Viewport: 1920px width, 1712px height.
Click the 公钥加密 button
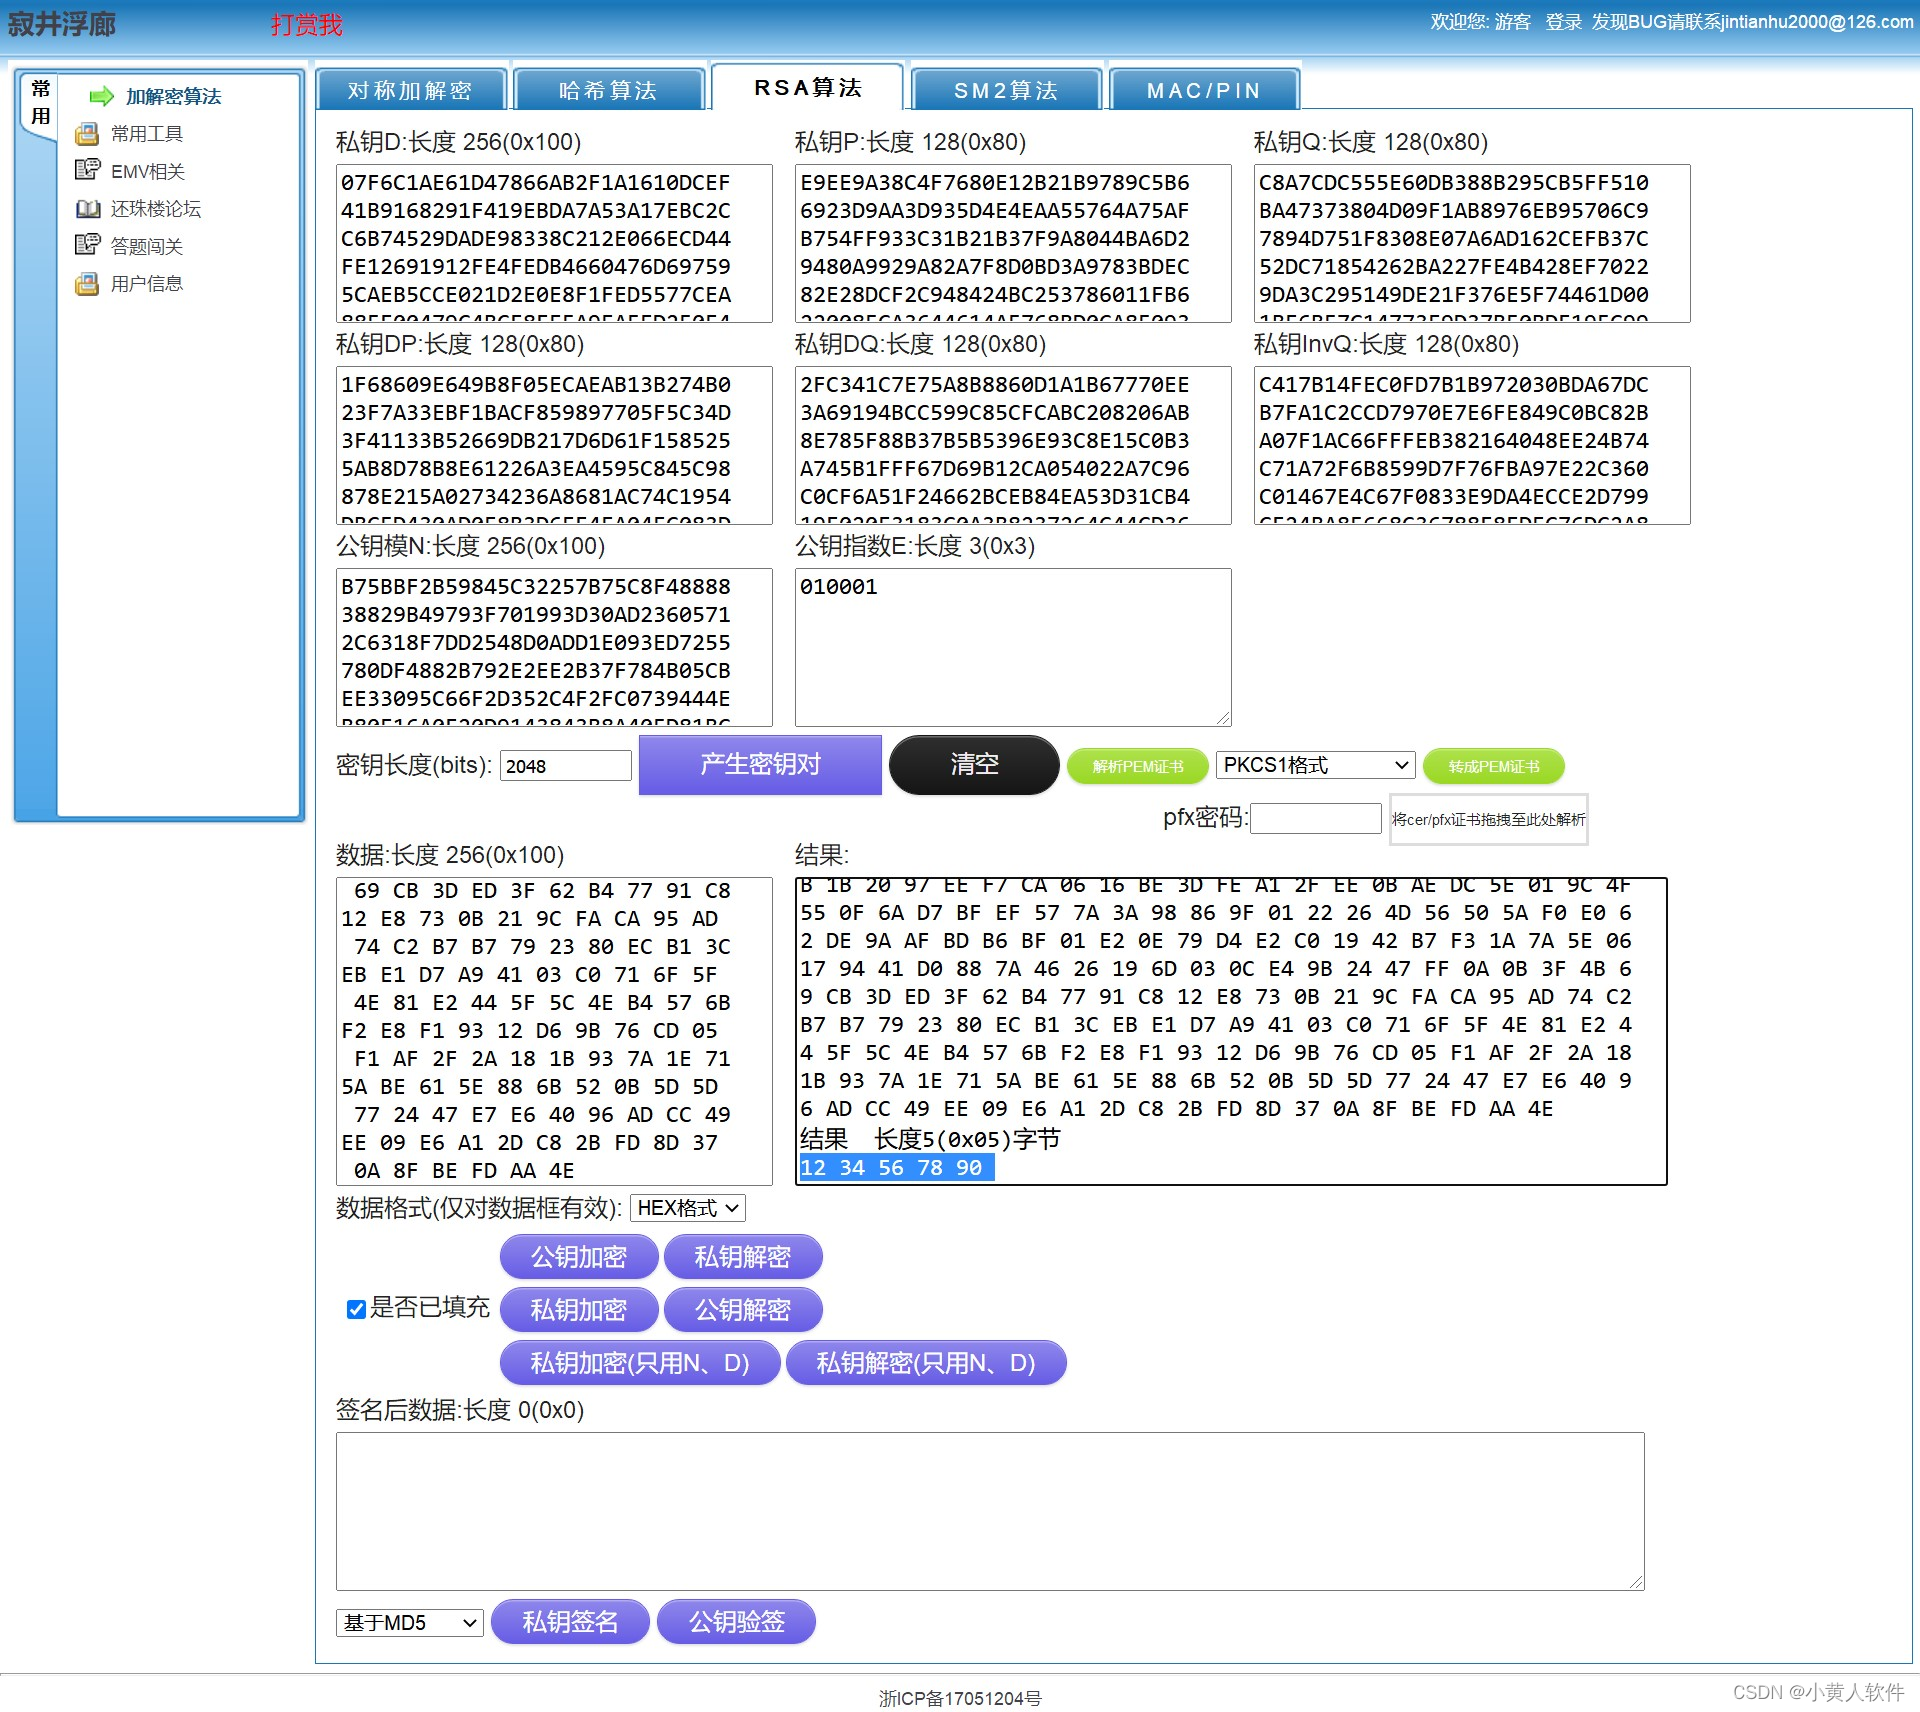(579, 1257)
